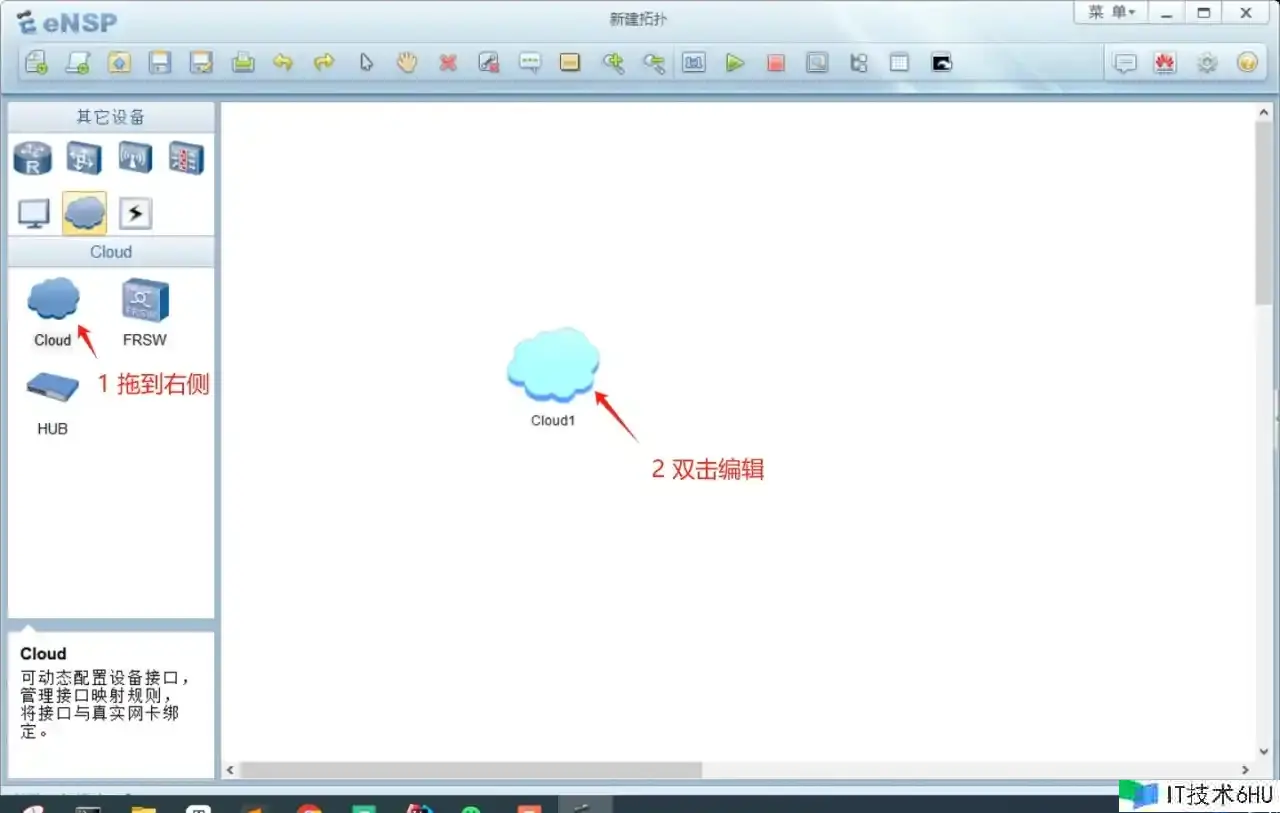The image size is (1280, 813).
Task: Click the red X delete tool
Action: tap(448, 63)
